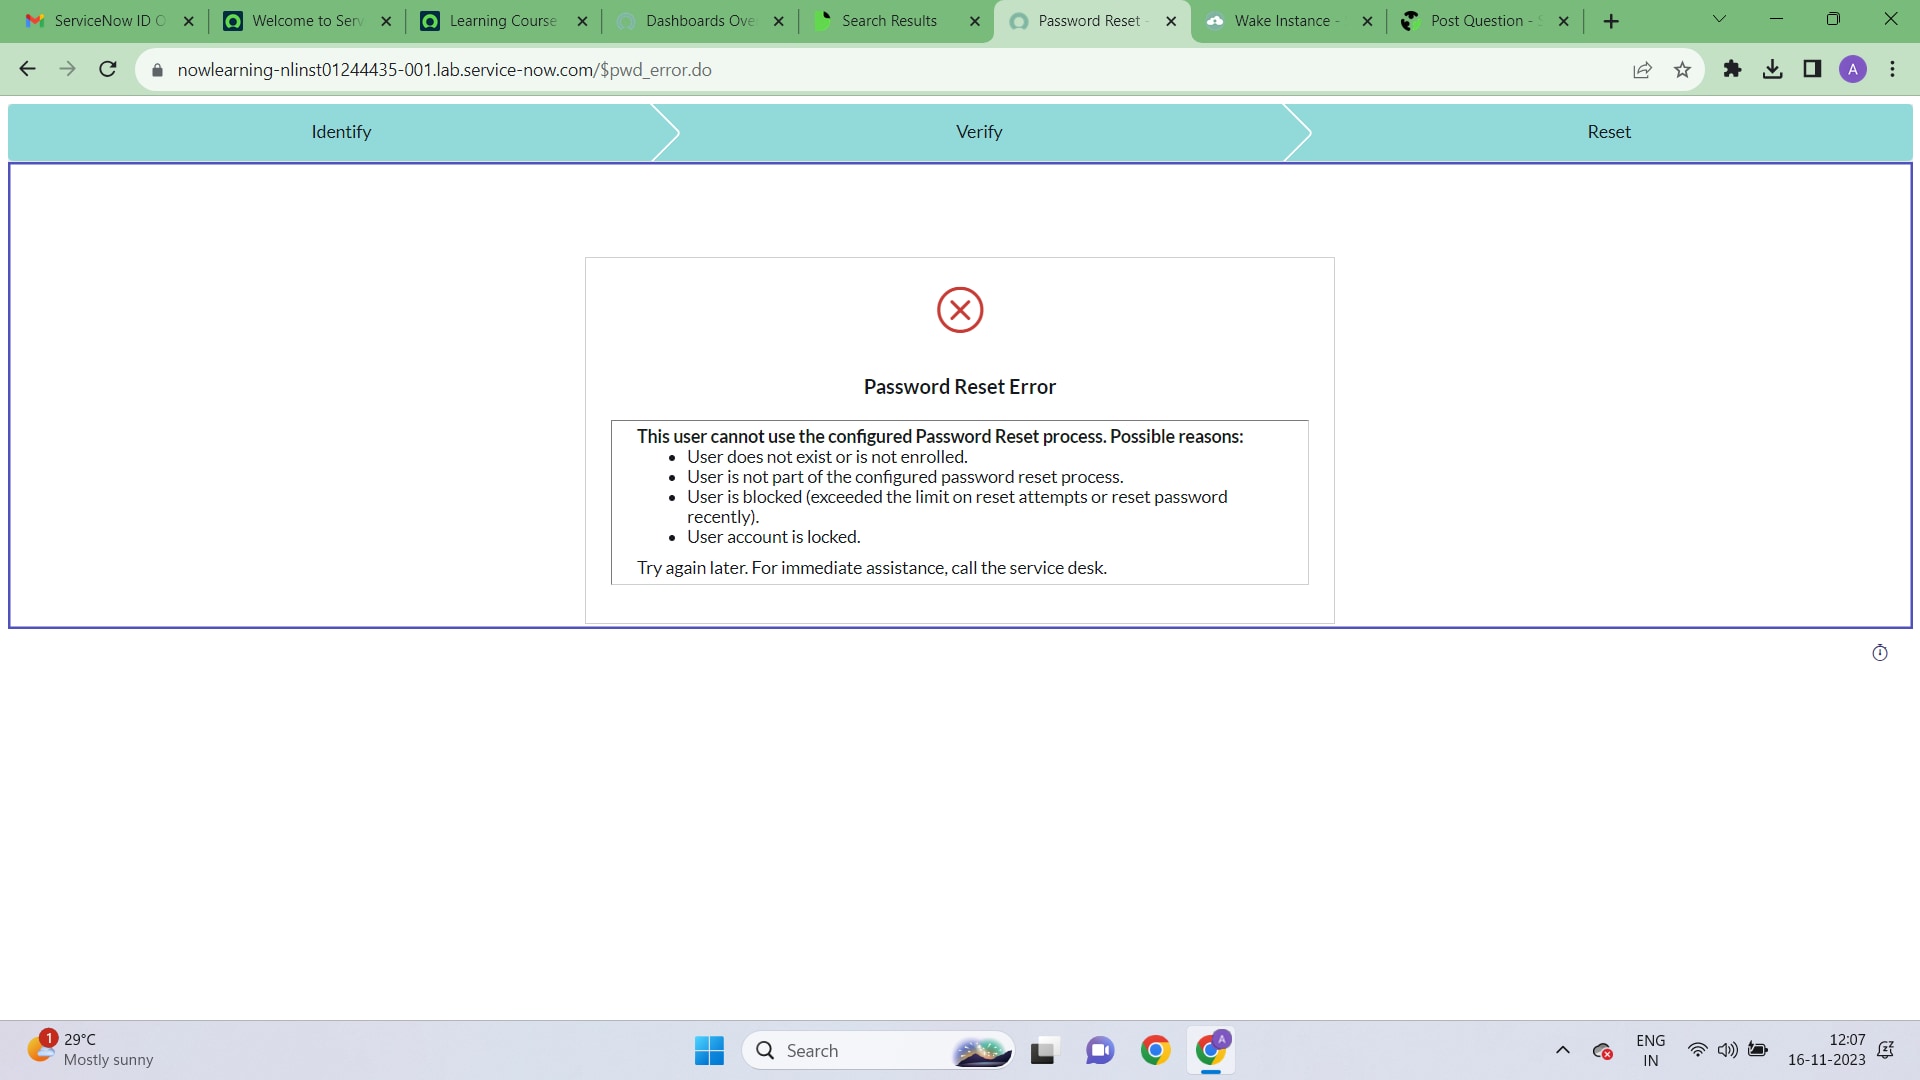The height and width of the screenshot is (1080, 1920).
Task: Toggle the side panel in Chrome
Action: (1813, 69)
